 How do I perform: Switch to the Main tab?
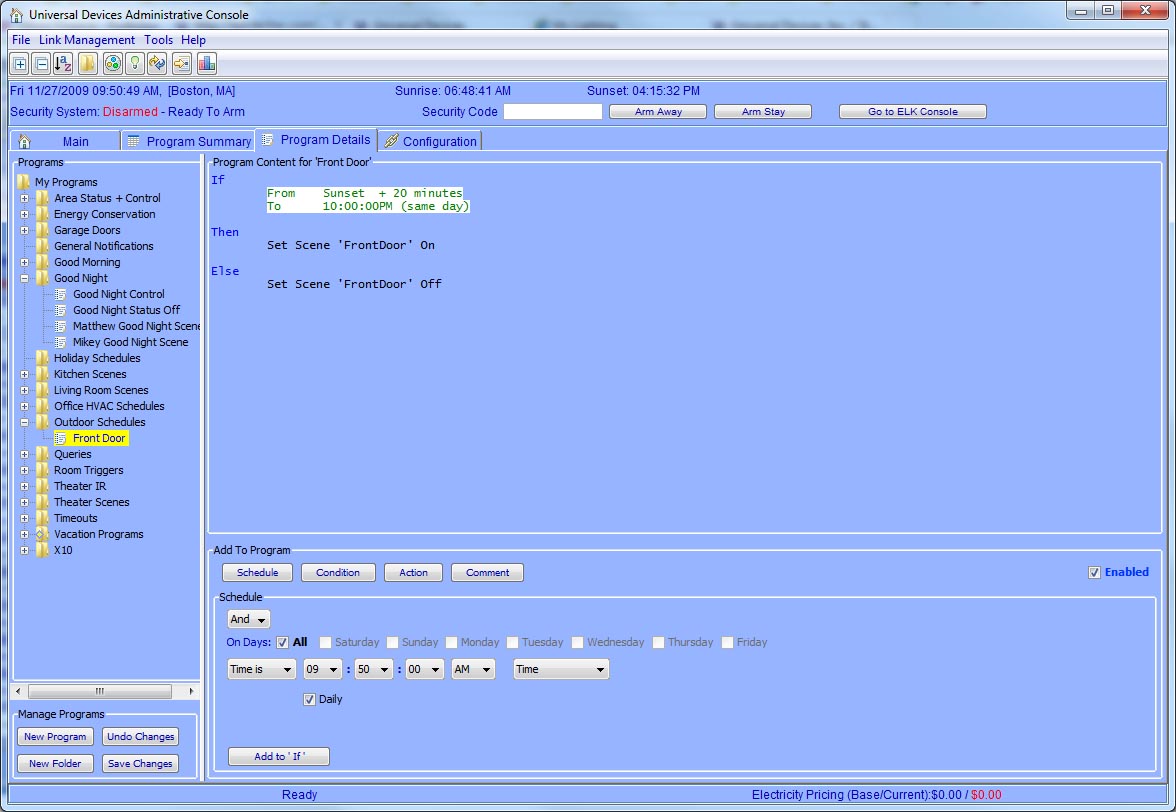pos(64,141)
